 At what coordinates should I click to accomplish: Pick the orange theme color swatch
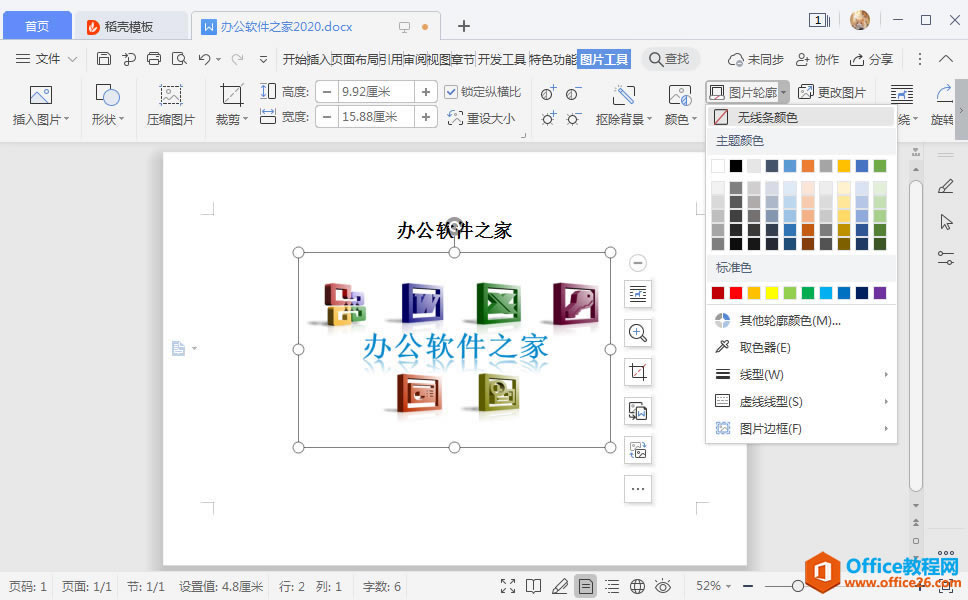tap(807, 165)
